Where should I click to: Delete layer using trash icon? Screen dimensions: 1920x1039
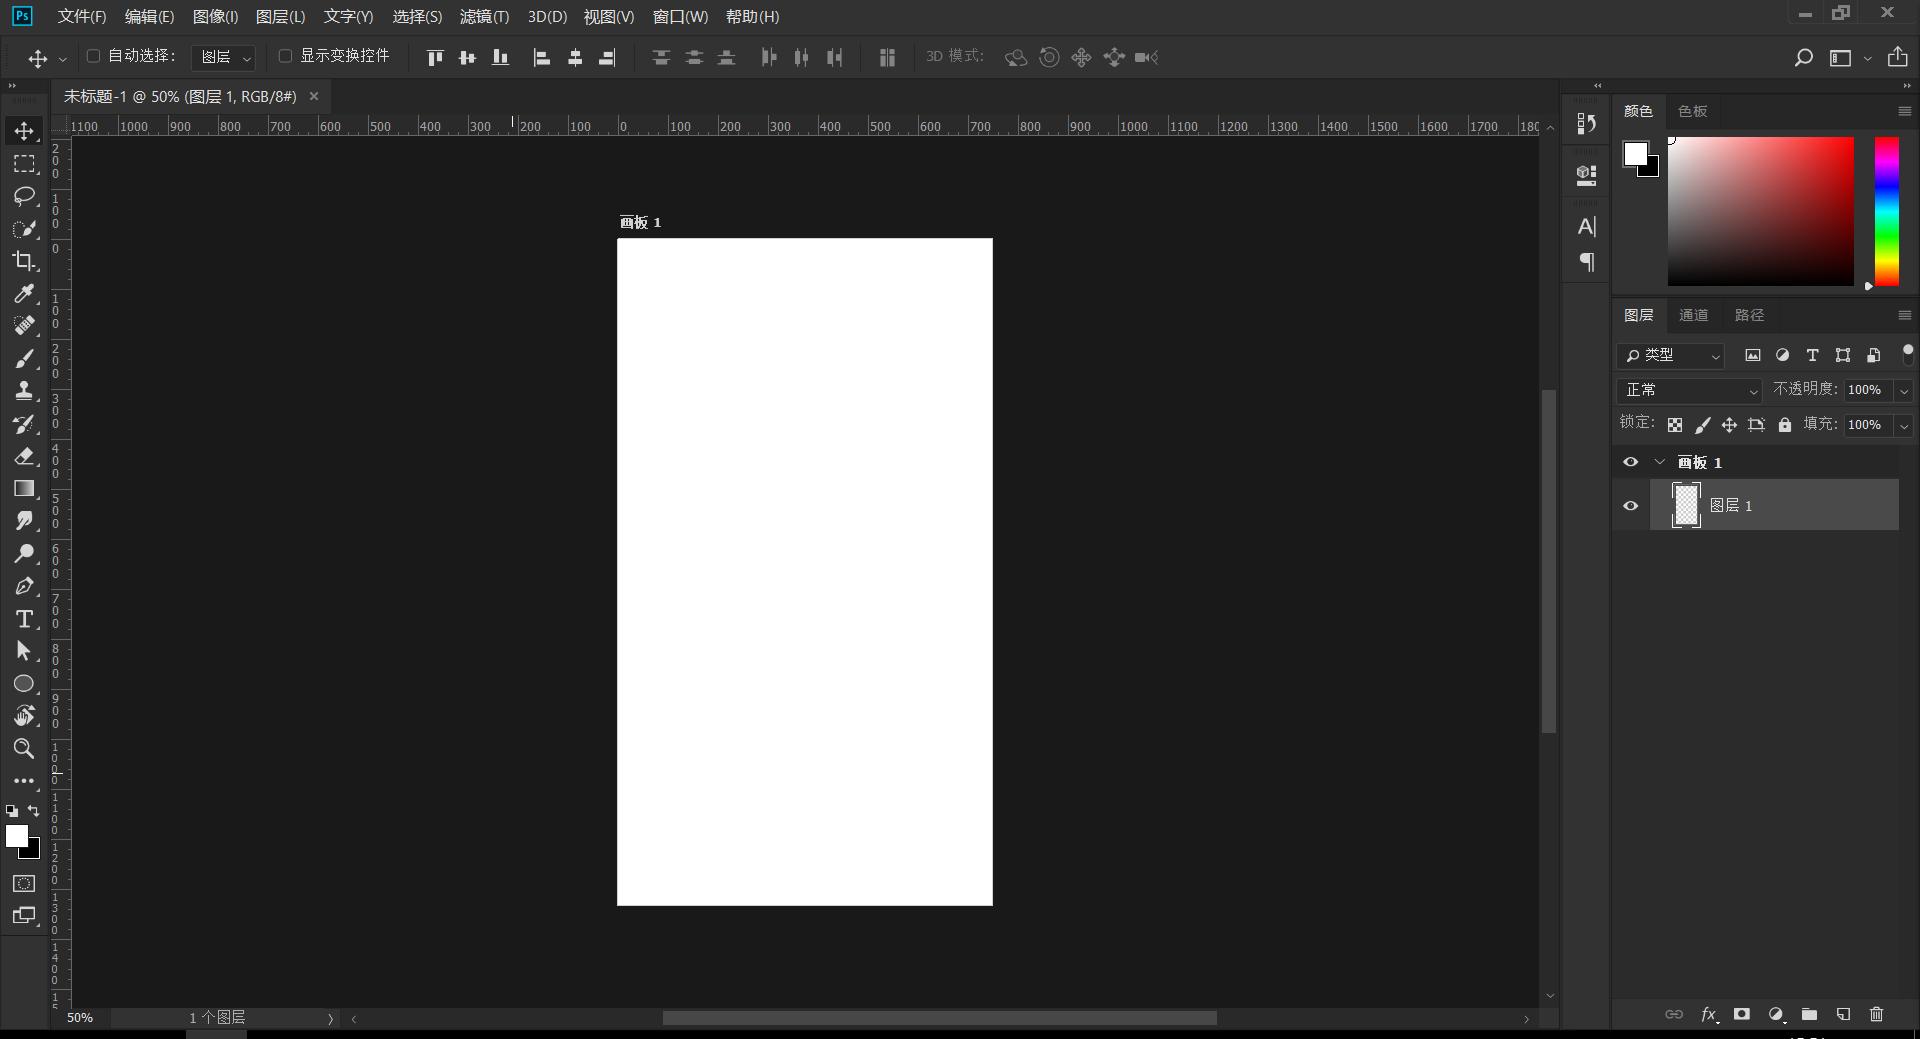point(1876,1014)
